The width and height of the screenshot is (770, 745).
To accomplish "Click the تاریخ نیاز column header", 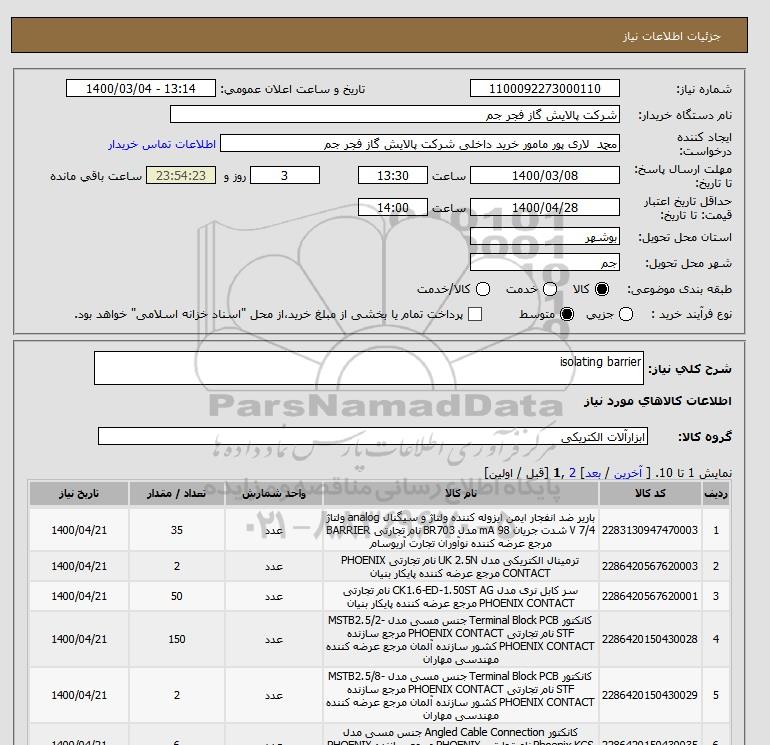I will pyautogui.click(x=79, y=494).
